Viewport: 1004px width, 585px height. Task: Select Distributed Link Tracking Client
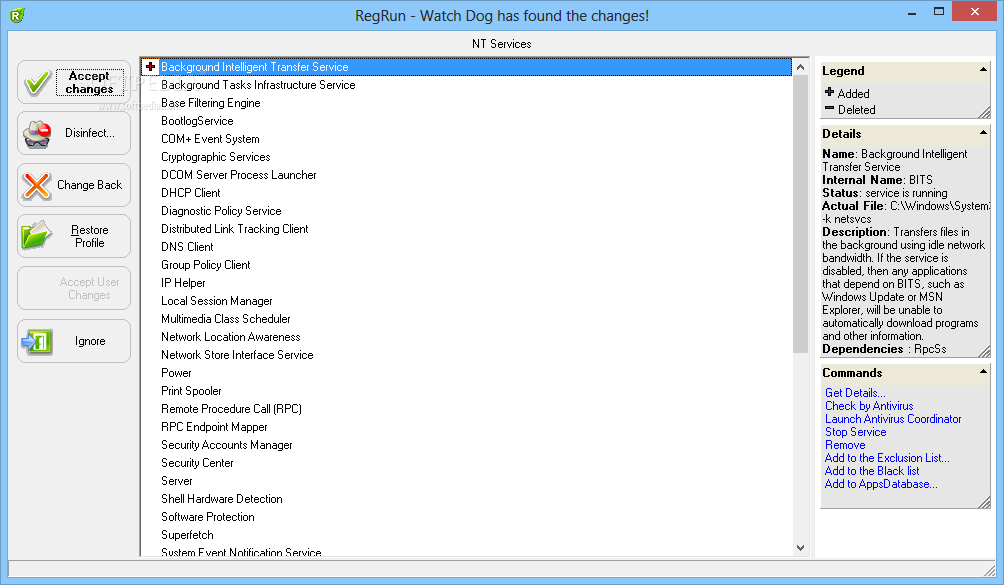coord(234,228)
